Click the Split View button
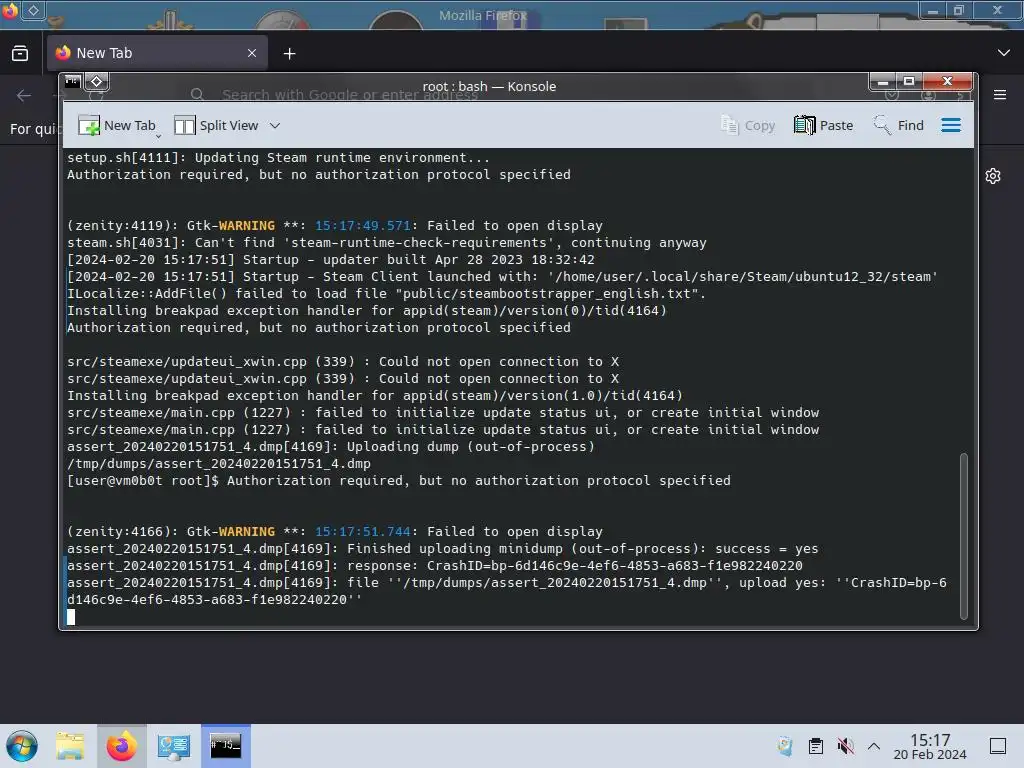The width and height of the screenshot is (1024, 768). tap(217, 125)
